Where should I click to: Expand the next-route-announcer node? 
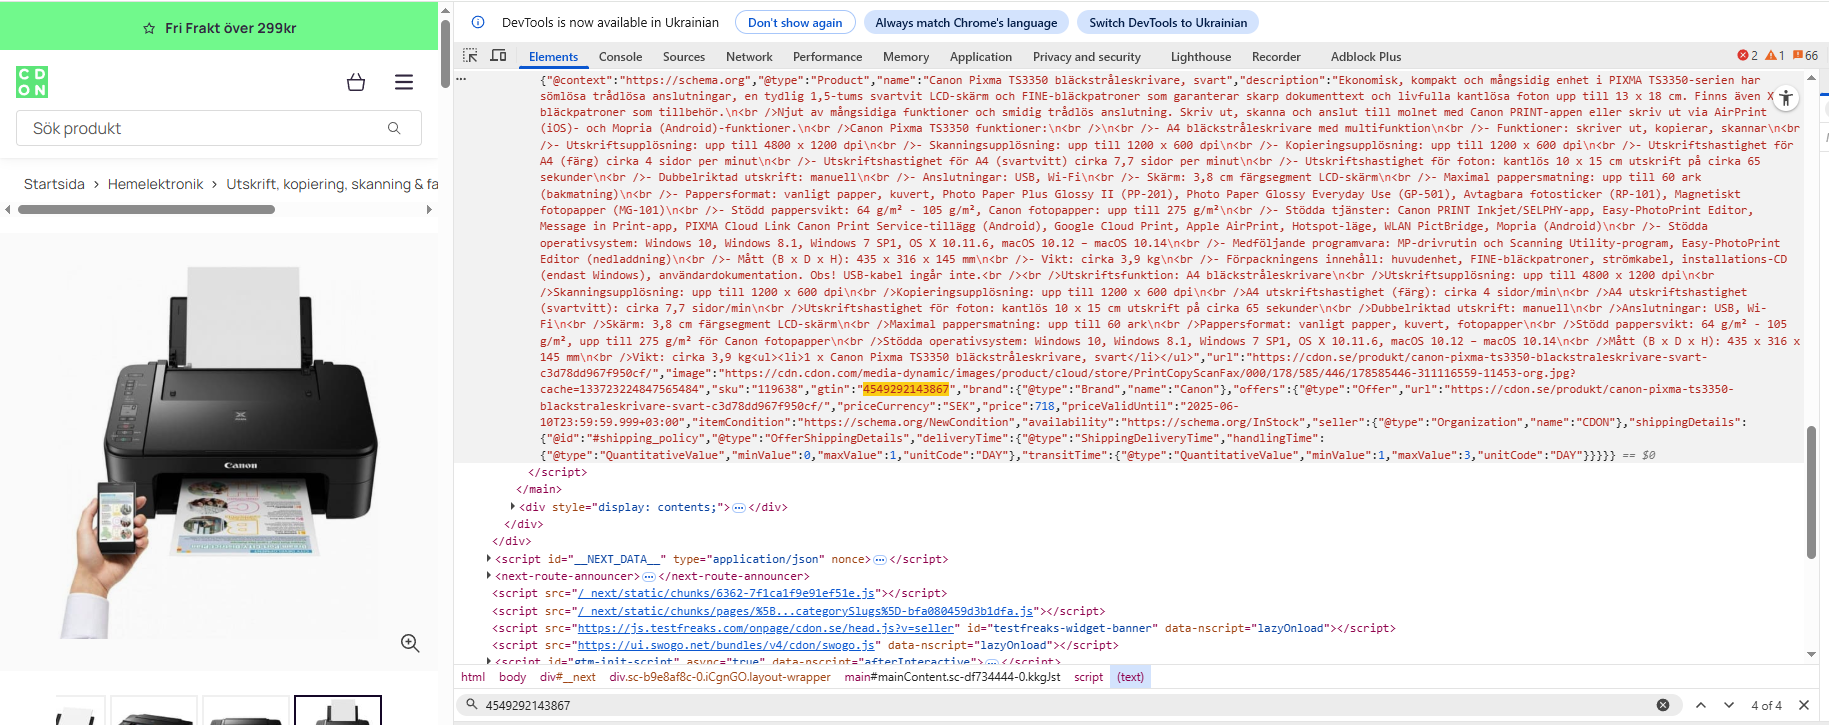pyautogui.click(x=489, y=576)
